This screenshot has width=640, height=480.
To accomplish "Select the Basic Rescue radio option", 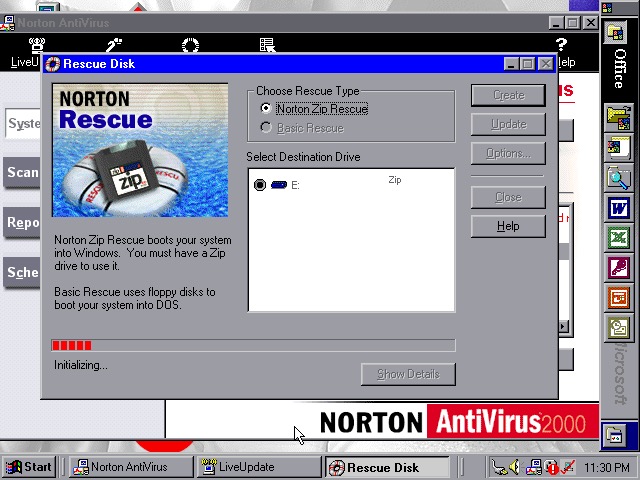I will (x=265, y=128).
